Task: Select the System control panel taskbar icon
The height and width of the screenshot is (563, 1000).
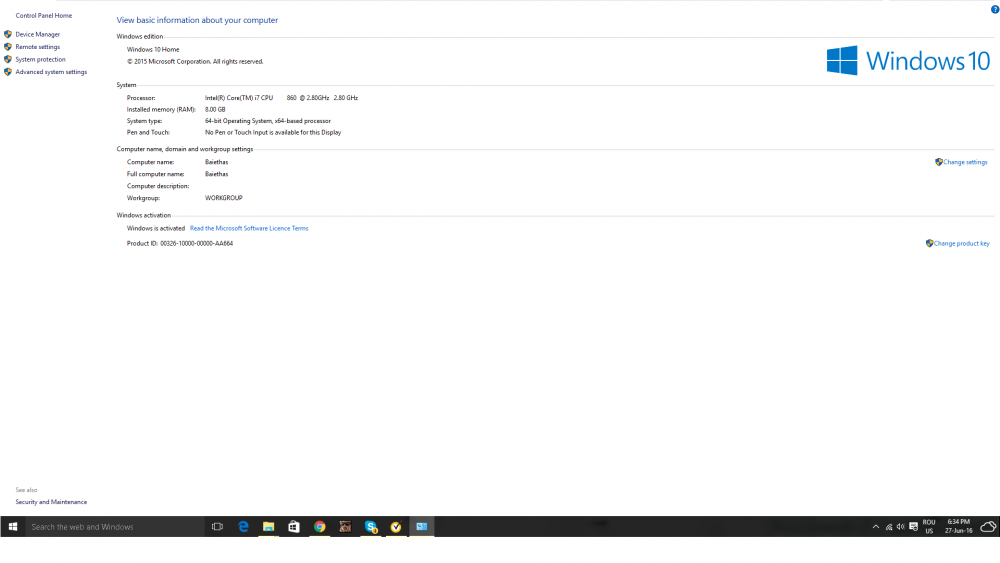Action: [x=422, y=527]
